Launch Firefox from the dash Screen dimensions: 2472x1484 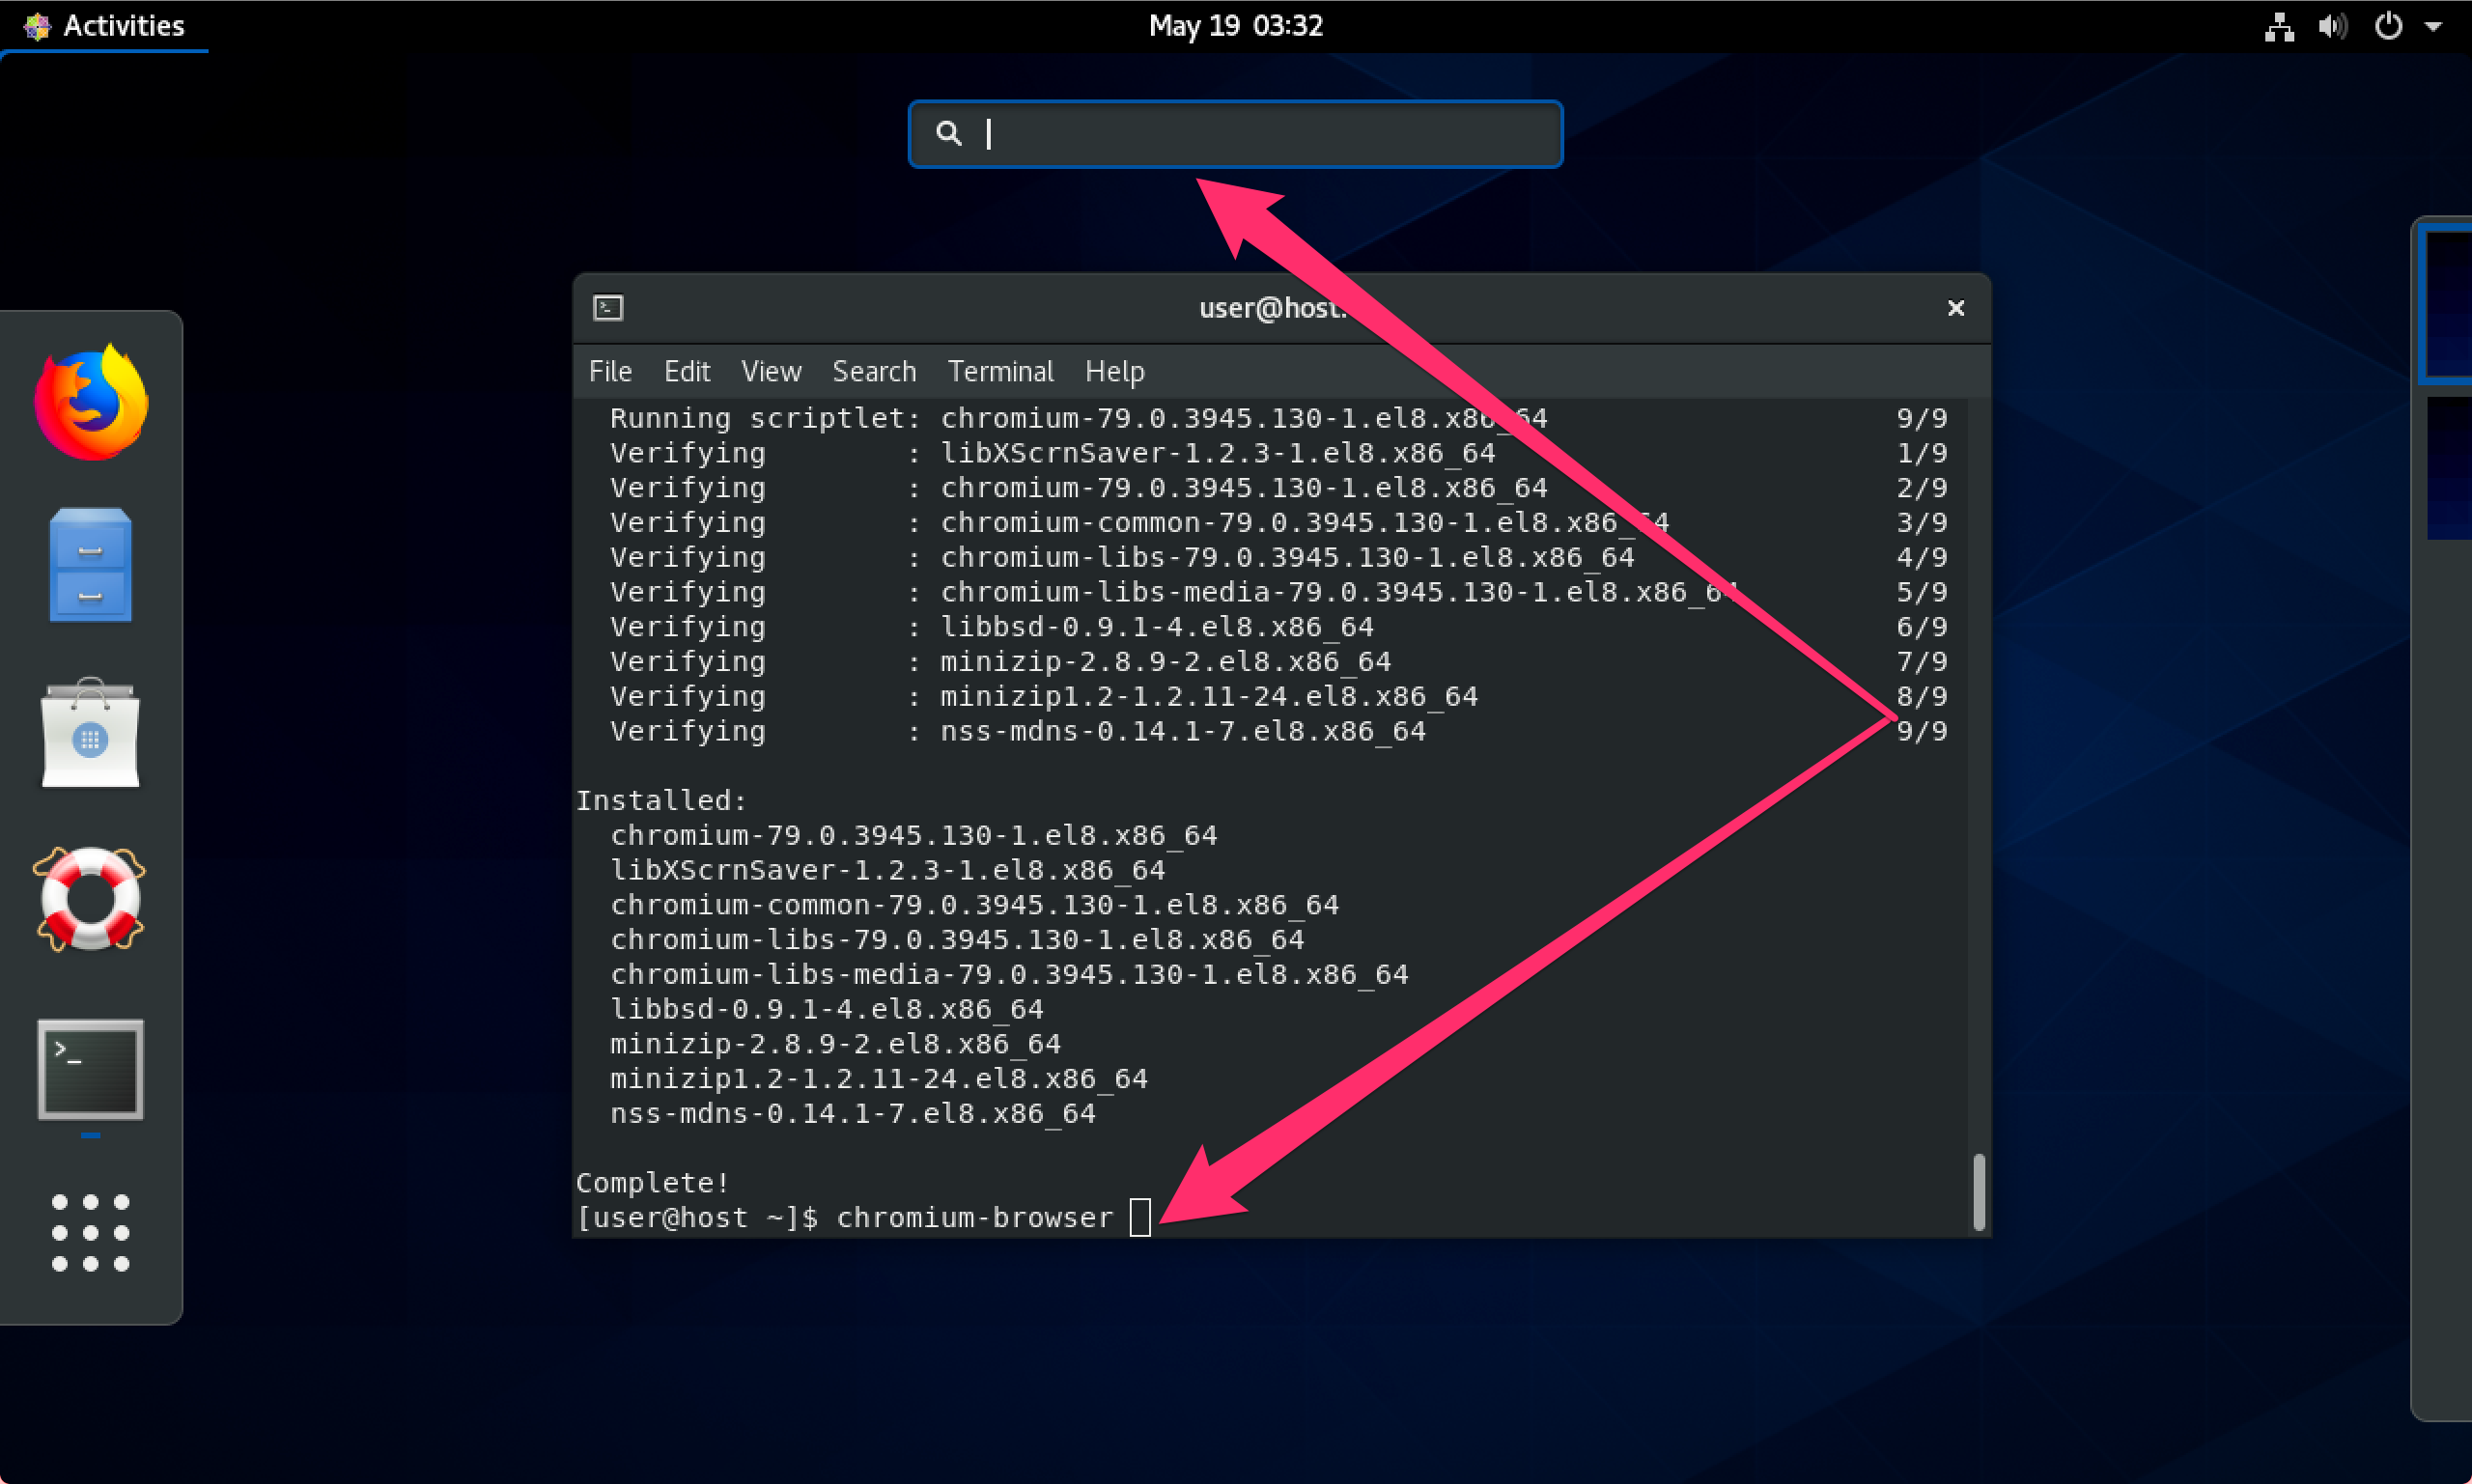(x=91, y=402)
